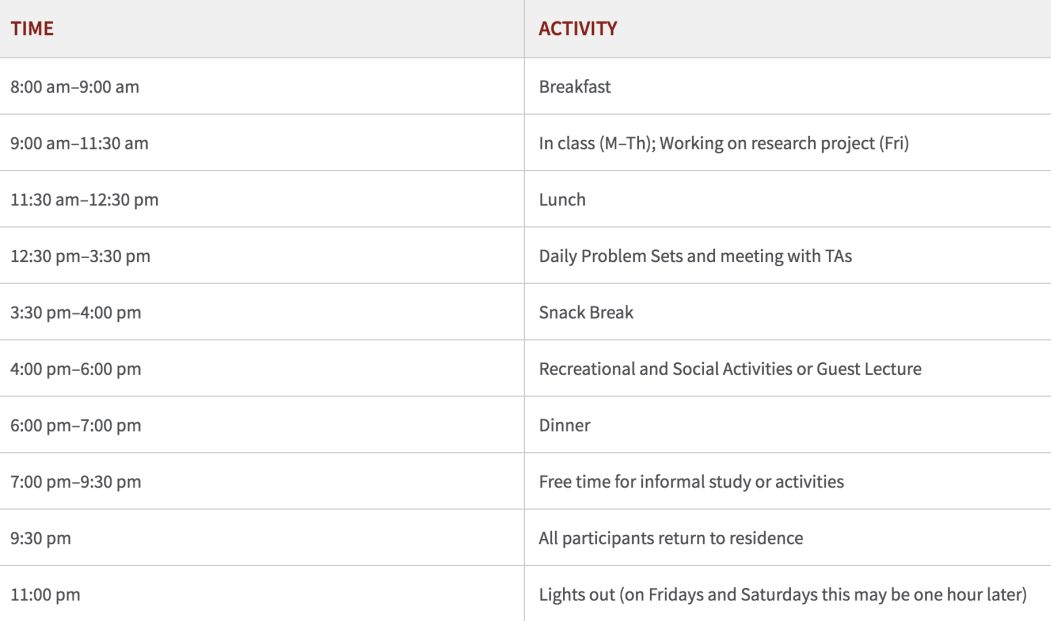Select the 11:00 pm time cell
Image resolution: width=1051 pixels, height=621 pixels.
45,595
